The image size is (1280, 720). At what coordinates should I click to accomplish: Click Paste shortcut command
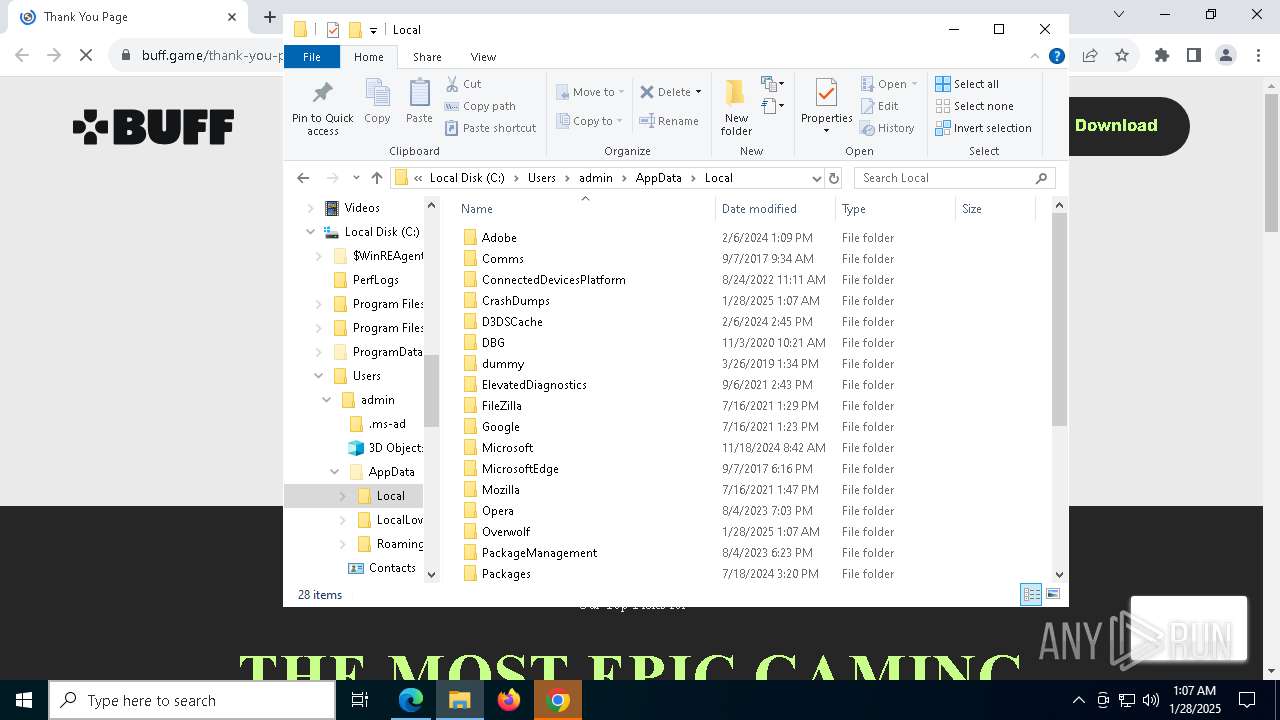tap(490, 128)
